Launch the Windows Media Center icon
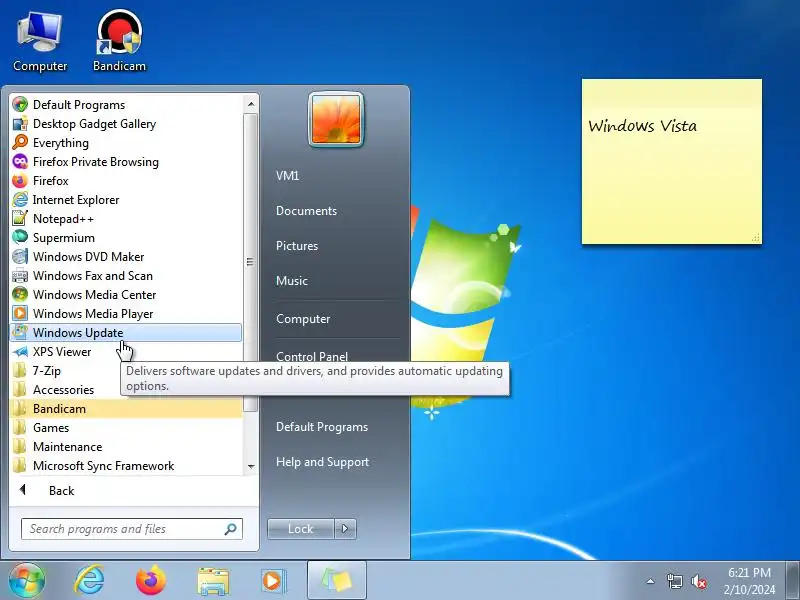The image size is (800, 600). pyautogui.click(x=20, y=294)
